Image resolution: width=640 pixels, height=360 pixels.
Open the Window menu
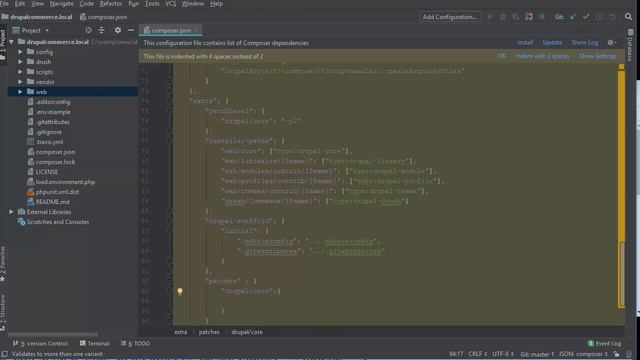coord(193,4)
